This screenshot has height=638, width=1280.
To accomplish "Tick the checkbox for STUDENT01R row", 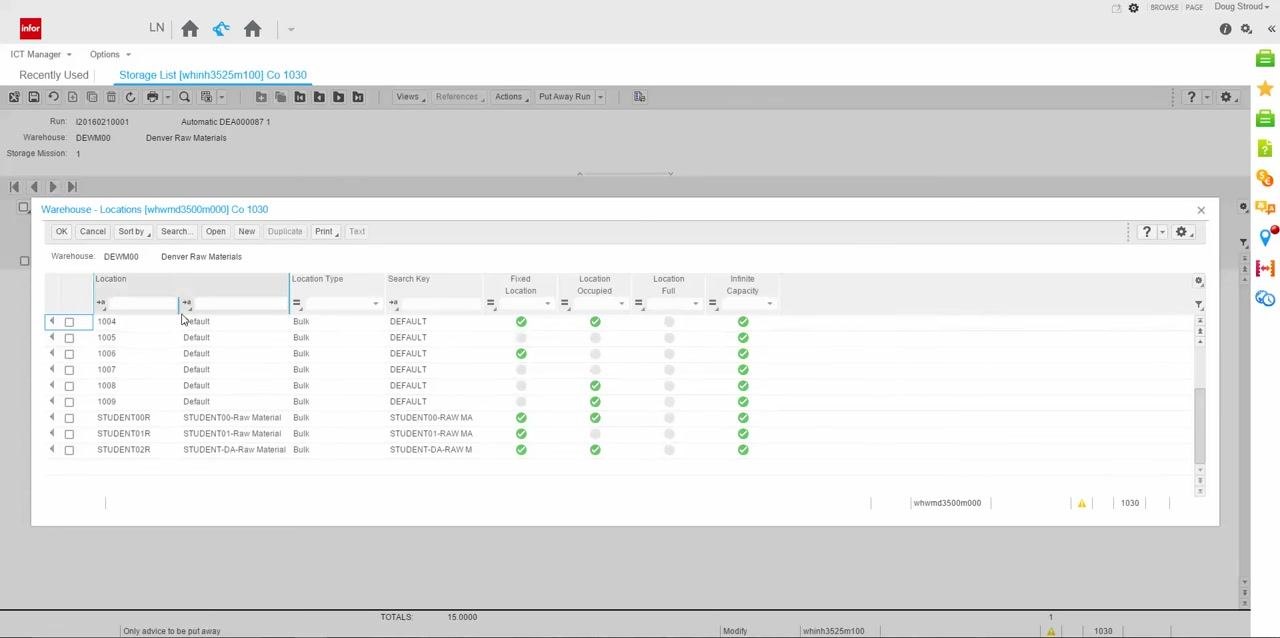I will [x=69, y=434].
